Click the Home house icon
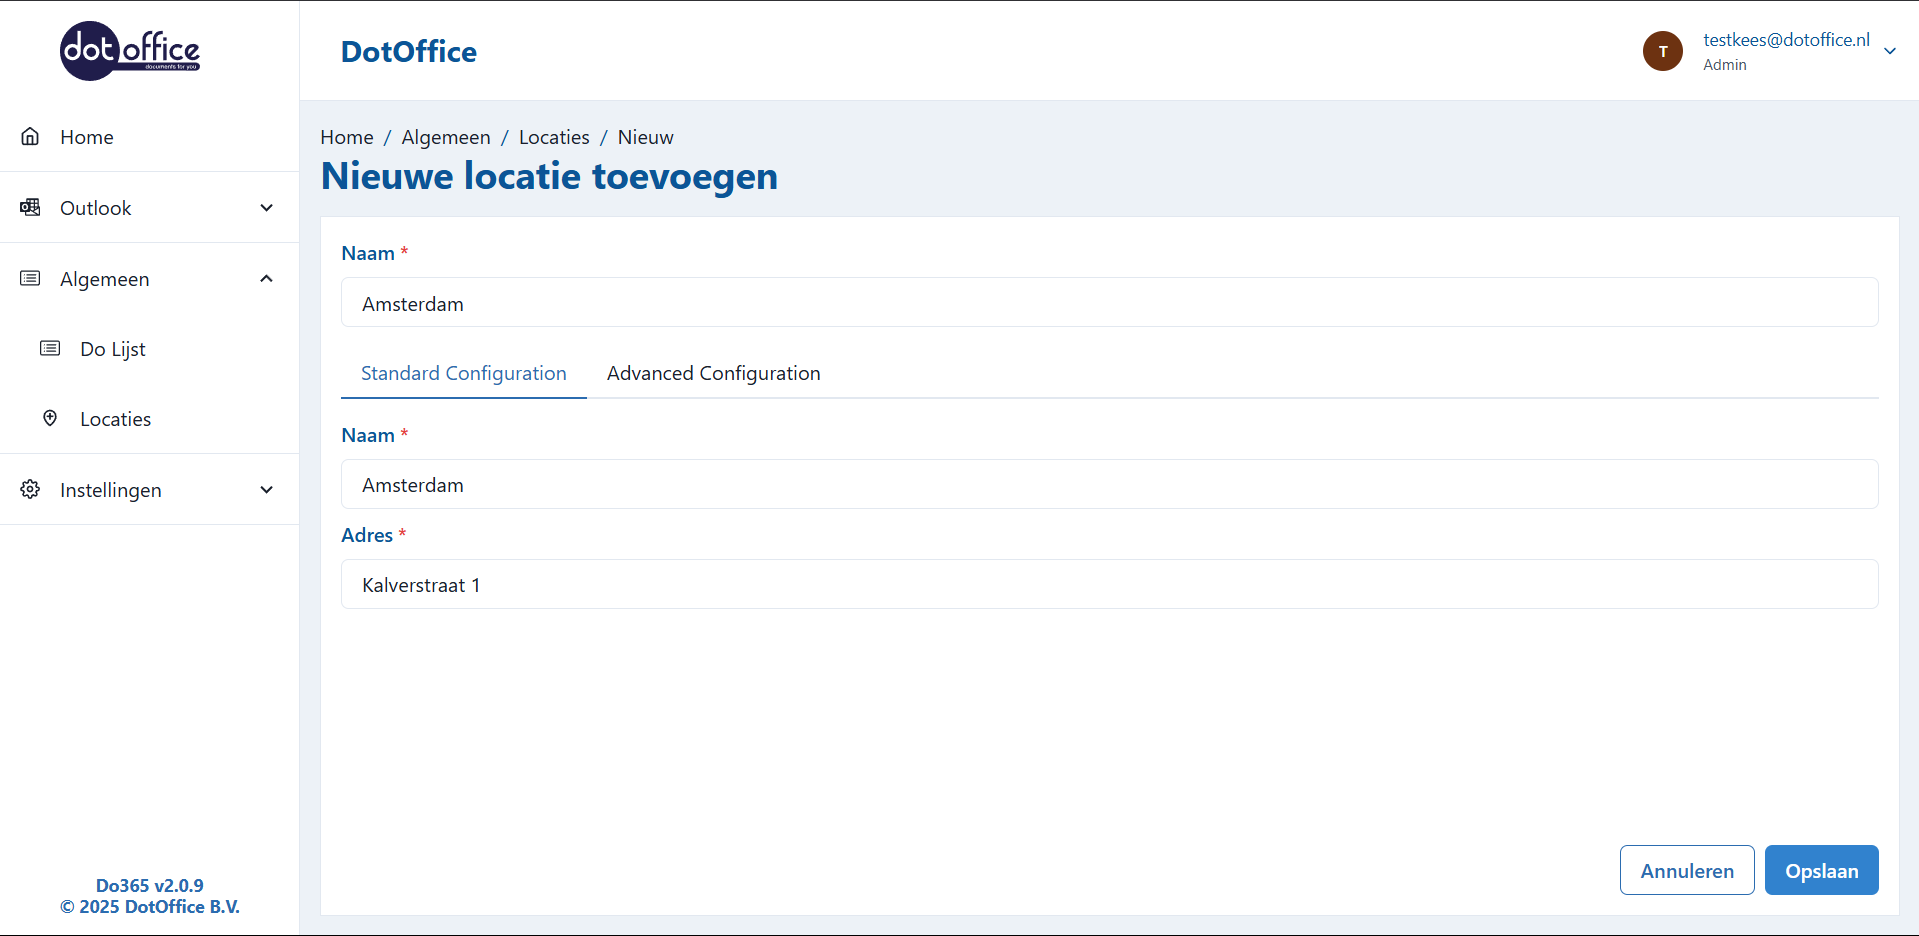The height and width of the screenshot is (936, 1919). [x=31, y=137]
